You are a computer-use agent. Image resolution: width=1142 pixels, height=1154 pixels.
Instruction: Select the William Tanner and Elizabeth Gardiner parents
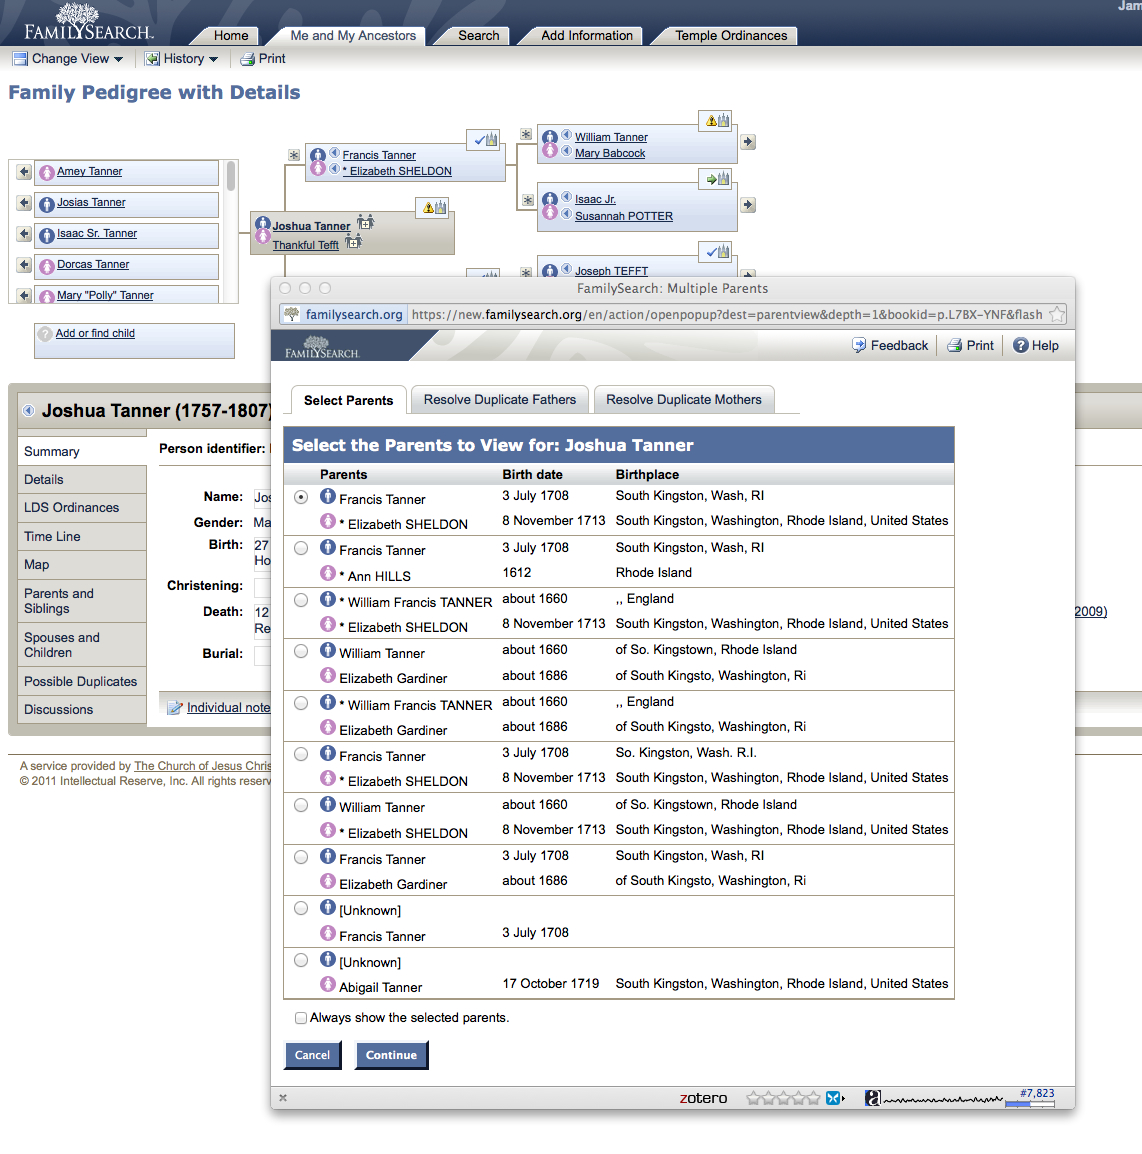point(301,650)
